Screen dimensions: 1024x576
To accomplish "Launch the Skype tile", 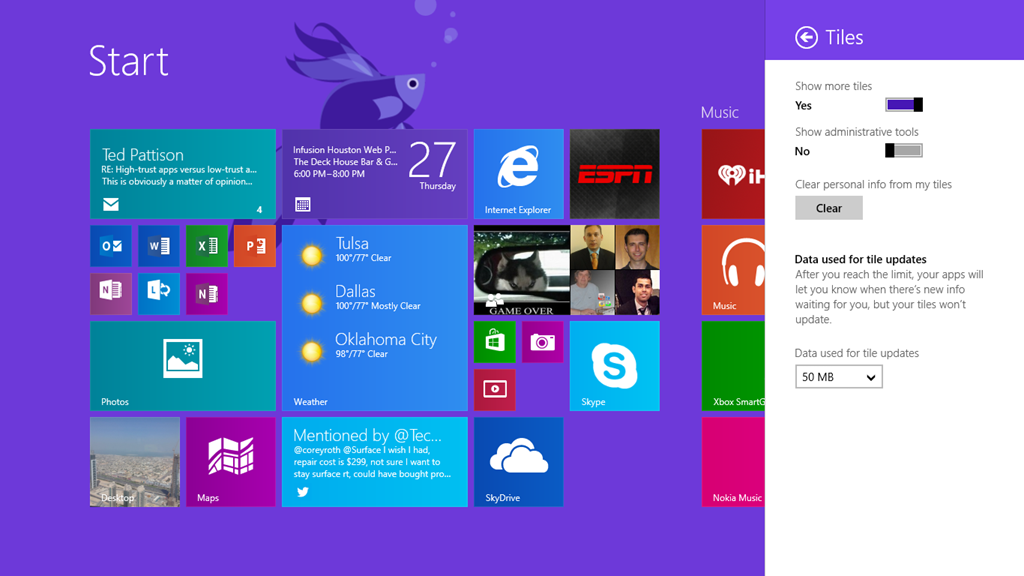I will [615, 366].
